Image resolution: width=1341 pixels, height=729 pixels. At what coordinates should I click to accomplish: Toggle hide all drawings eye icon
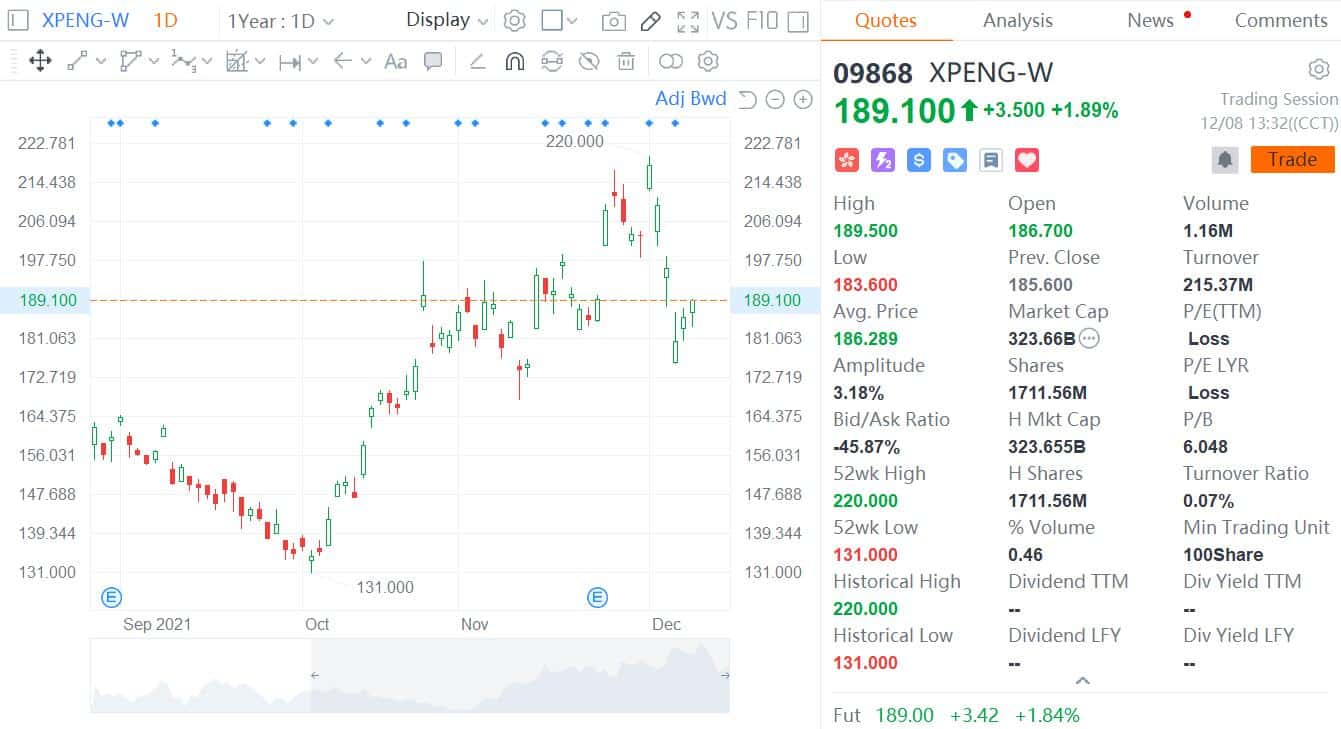589,62
